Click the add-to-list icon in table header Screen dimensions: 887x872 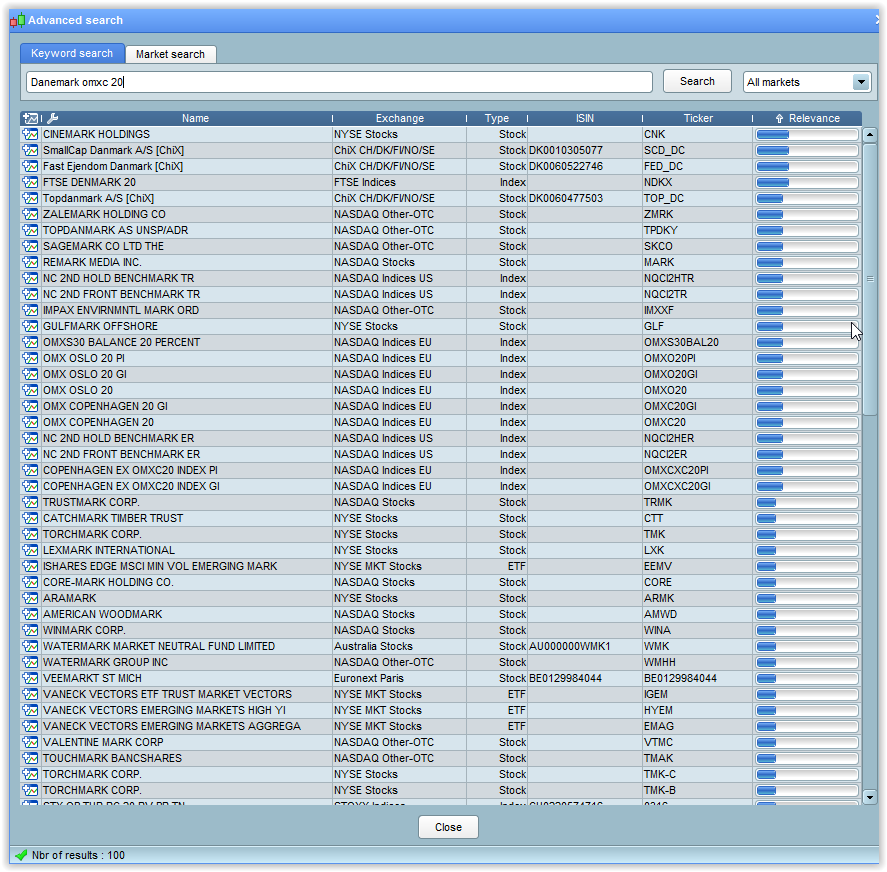pyautogui.click(x=30, y=118)
